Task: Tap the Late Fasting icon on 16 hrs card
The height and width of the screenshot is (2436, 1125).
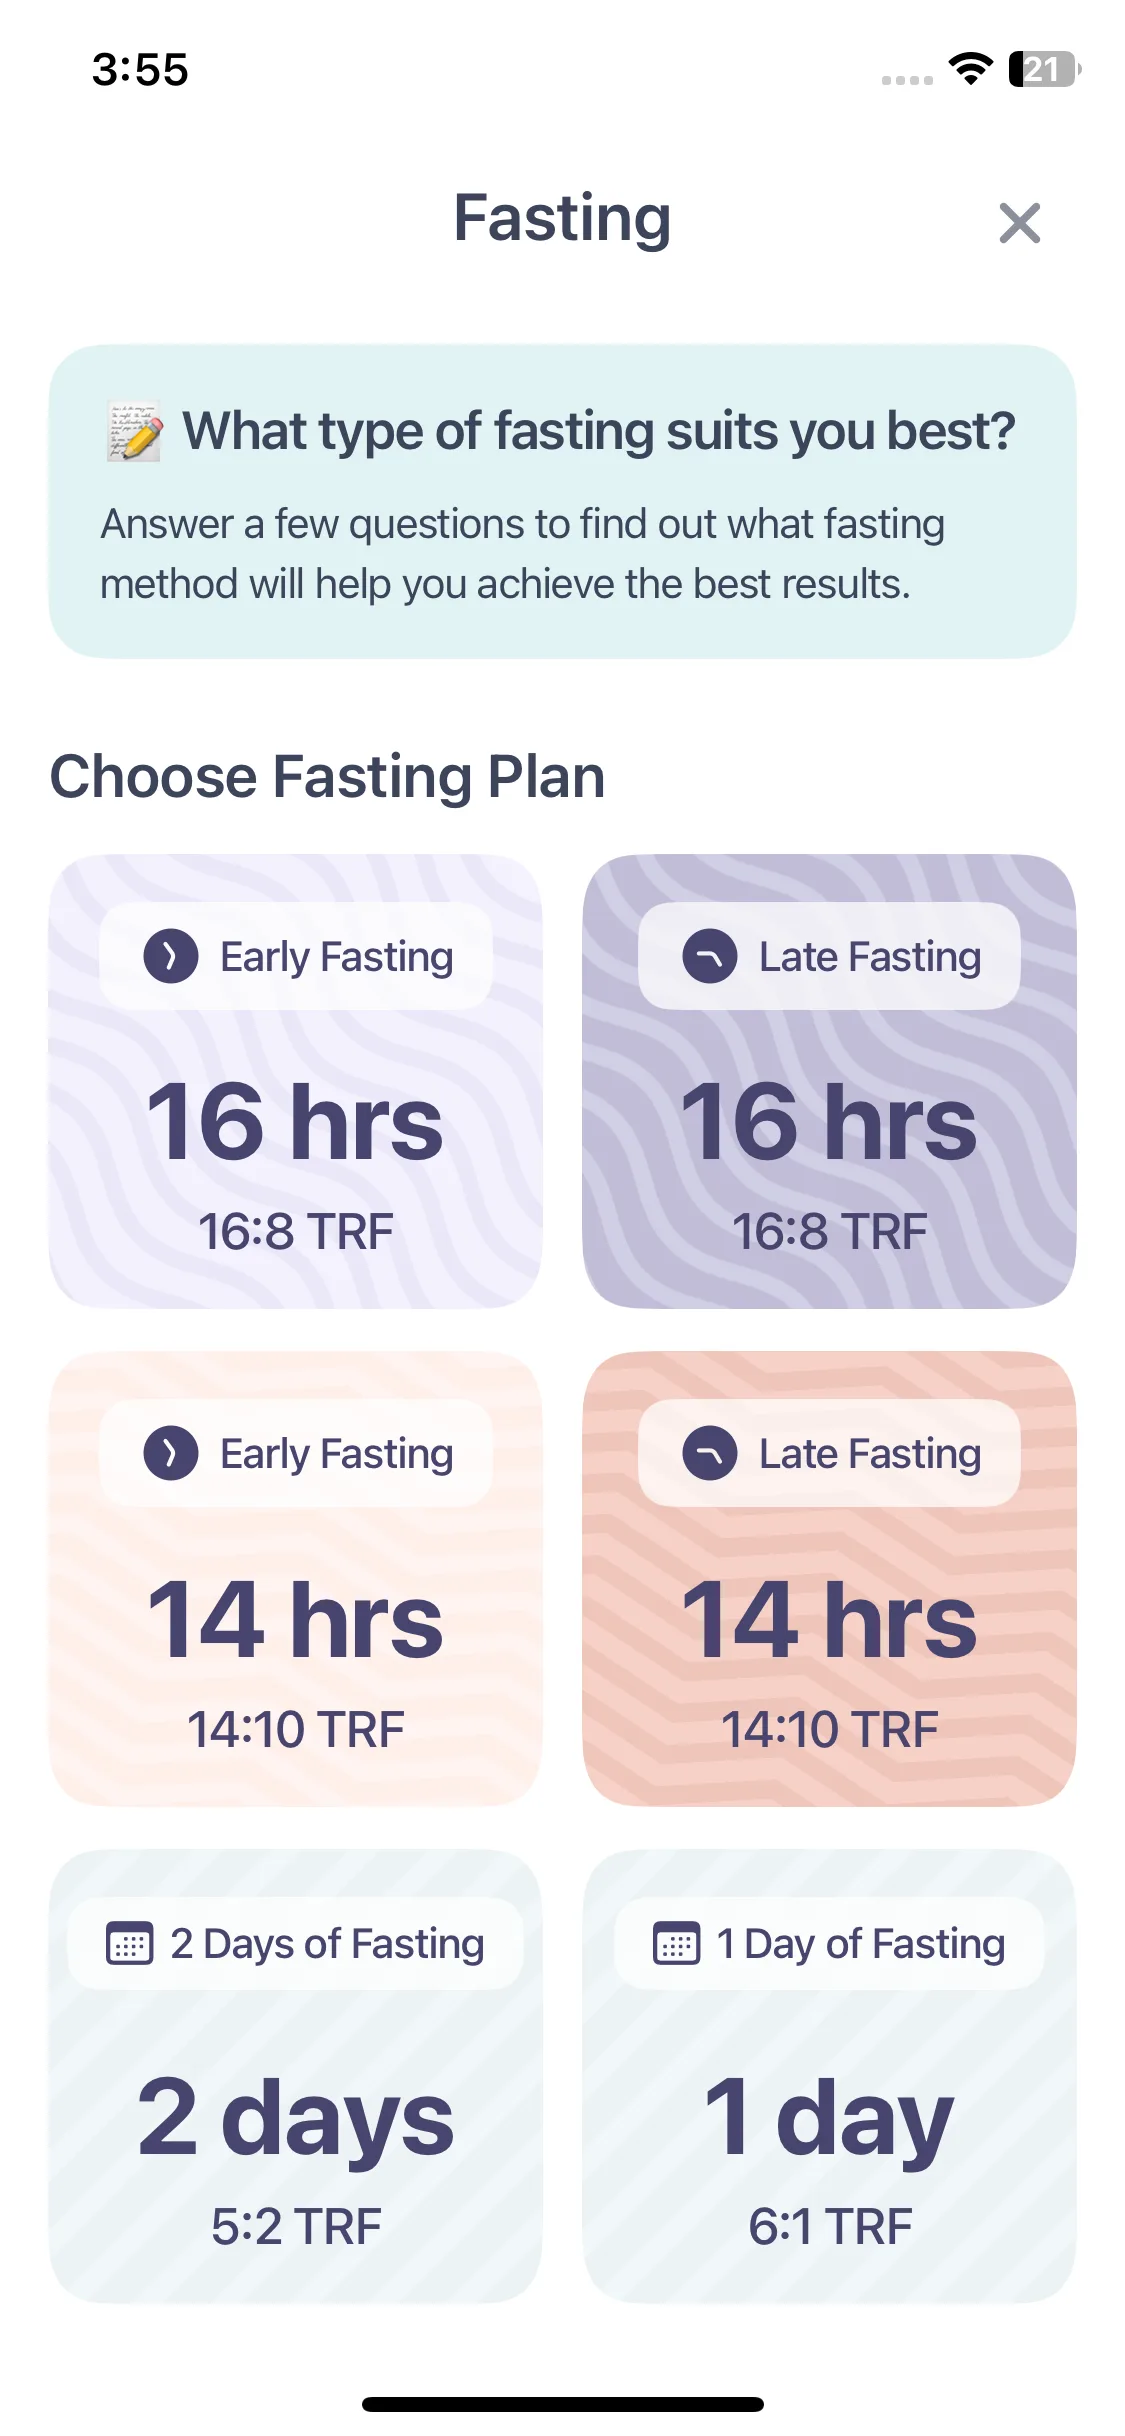Action: (x=710, y=956)
